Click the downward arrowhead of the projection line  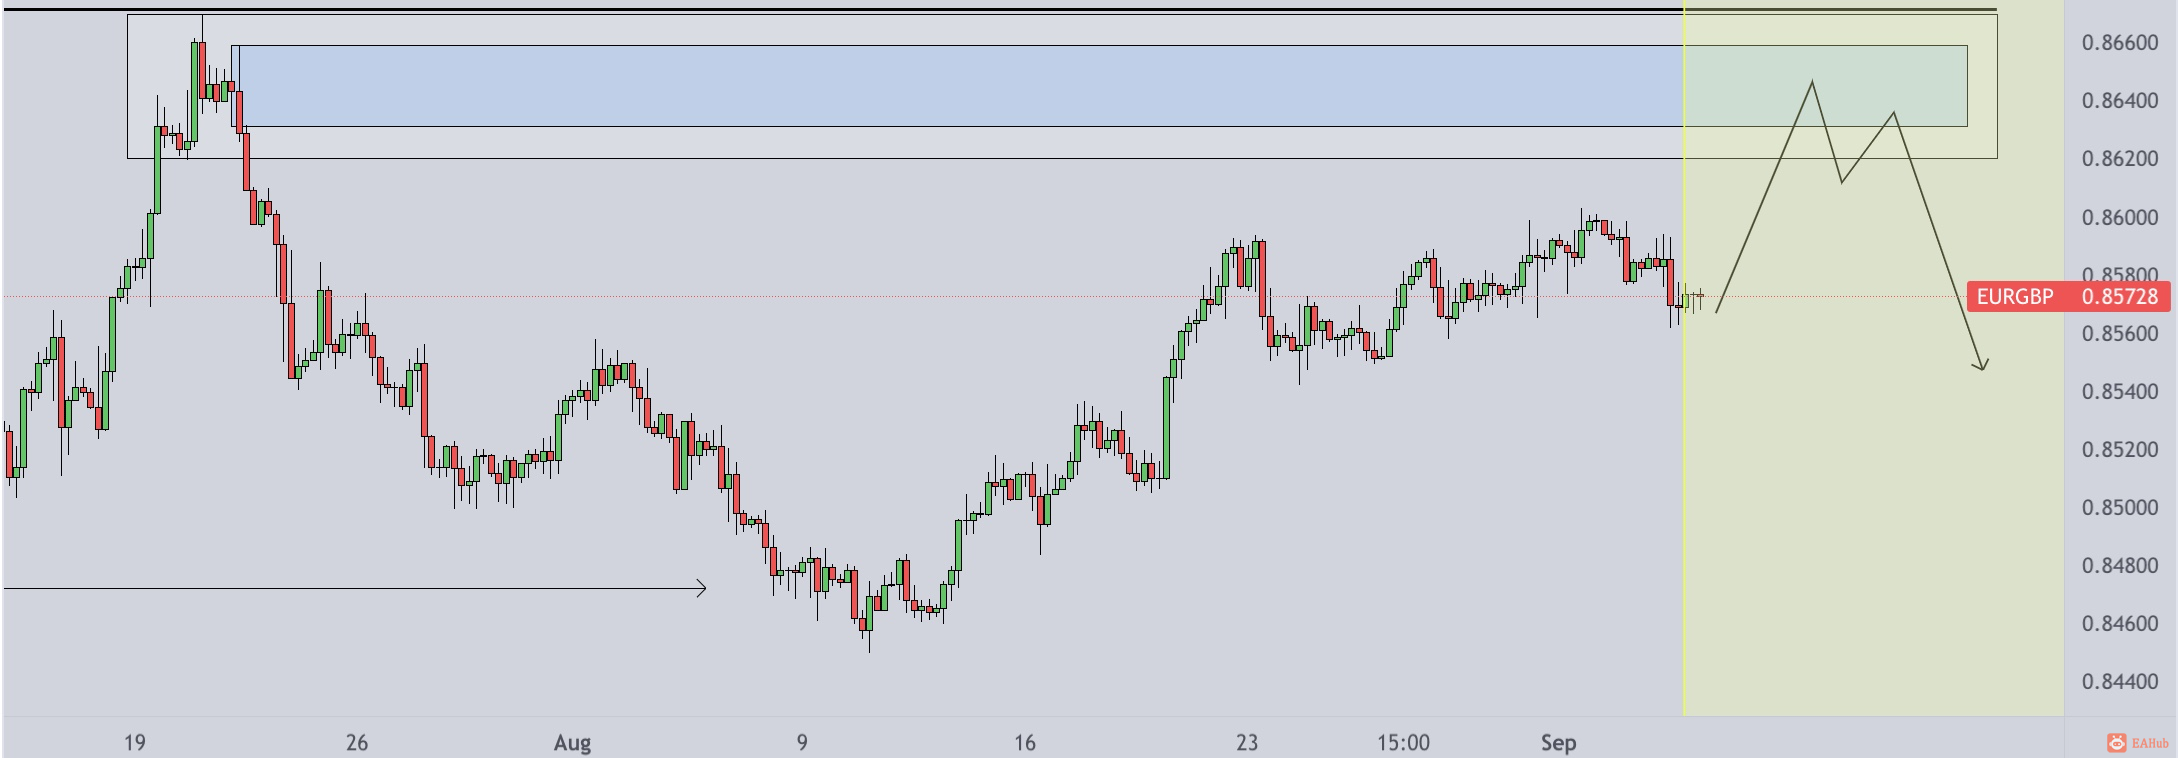point(1982,366)
